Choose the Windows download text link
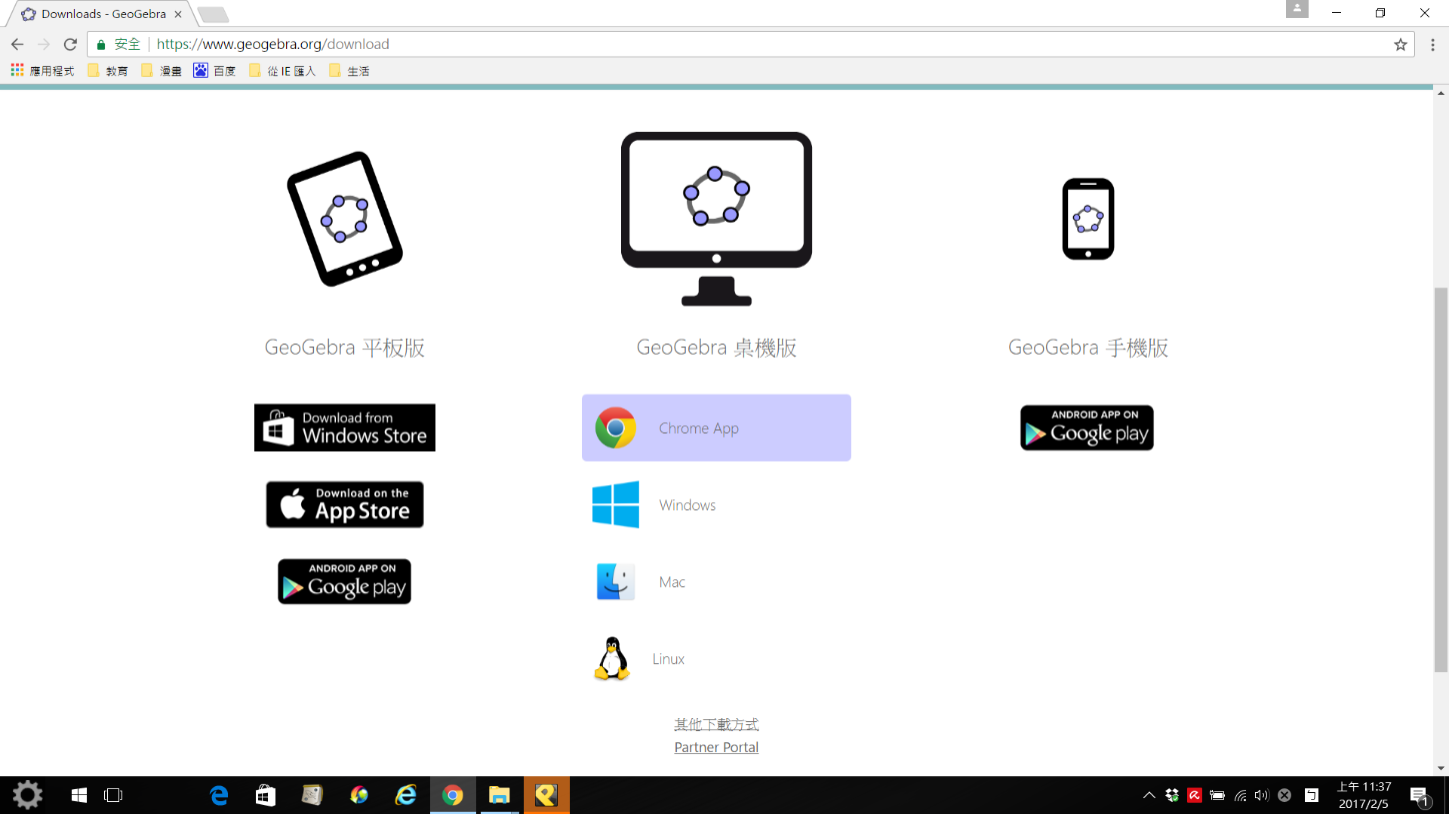The width and height of the screenshot is (1449, 814). pyautogui.click(x=687, y=505)
